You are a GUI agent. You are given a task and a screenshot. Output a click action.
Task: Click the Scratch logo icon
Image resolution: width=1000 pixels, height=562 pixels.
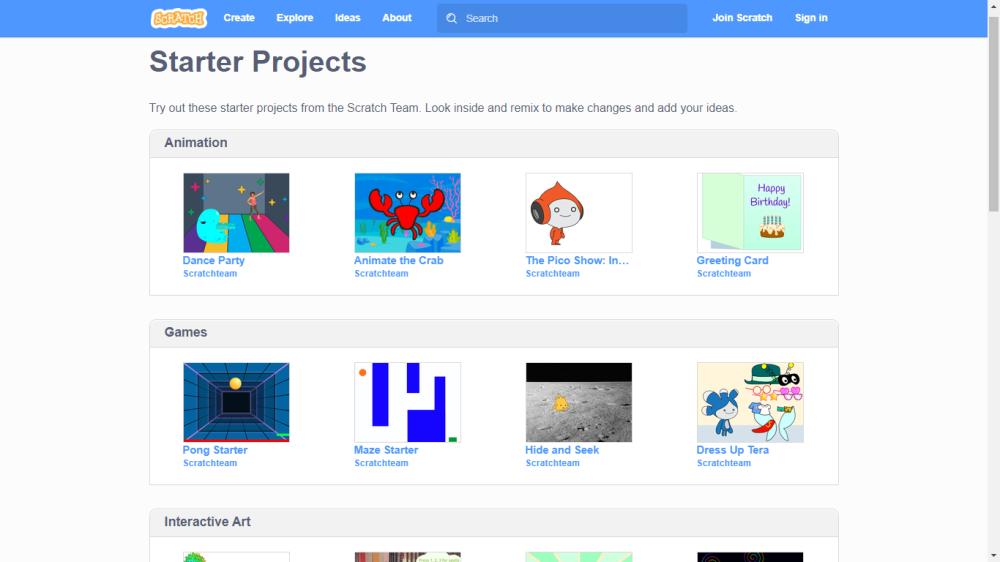[179, 18]
